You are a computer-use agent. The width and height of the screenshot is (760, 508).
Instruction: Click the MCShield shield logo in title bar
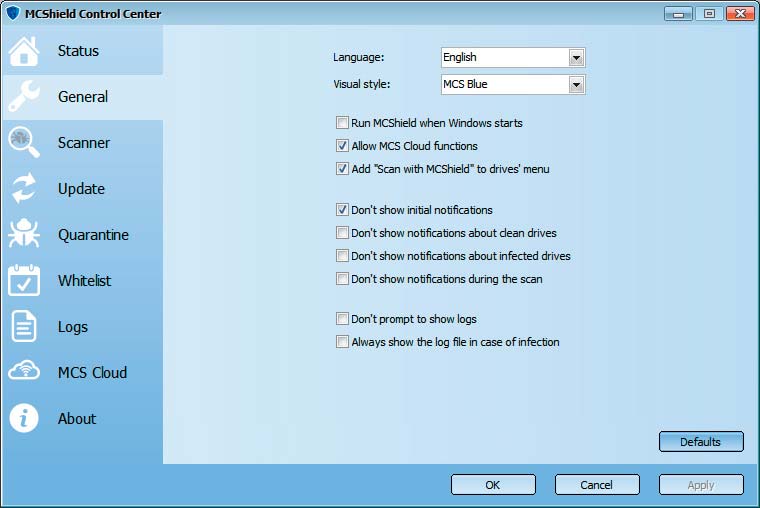[13, 13]
